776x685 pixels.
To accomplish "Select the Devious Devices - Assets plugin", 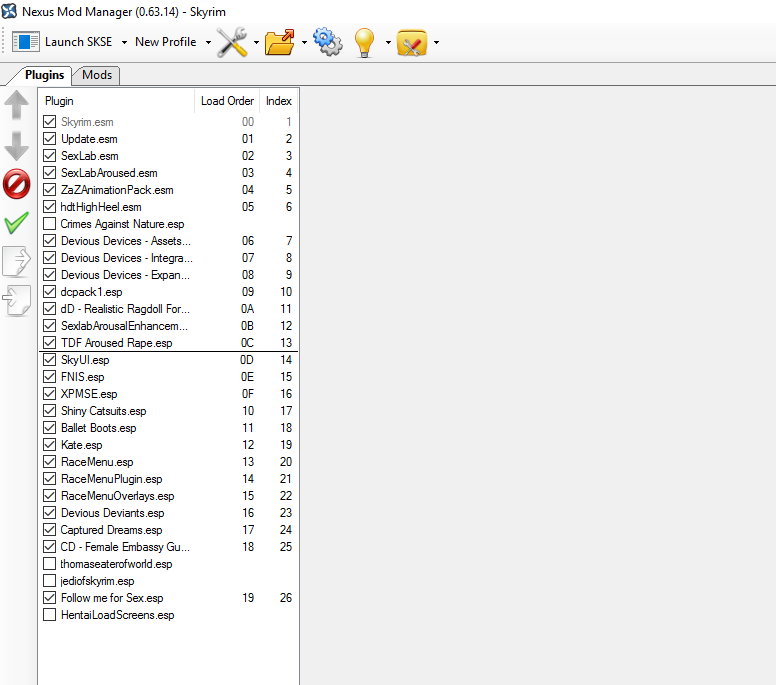I will [x=126, y=241].
